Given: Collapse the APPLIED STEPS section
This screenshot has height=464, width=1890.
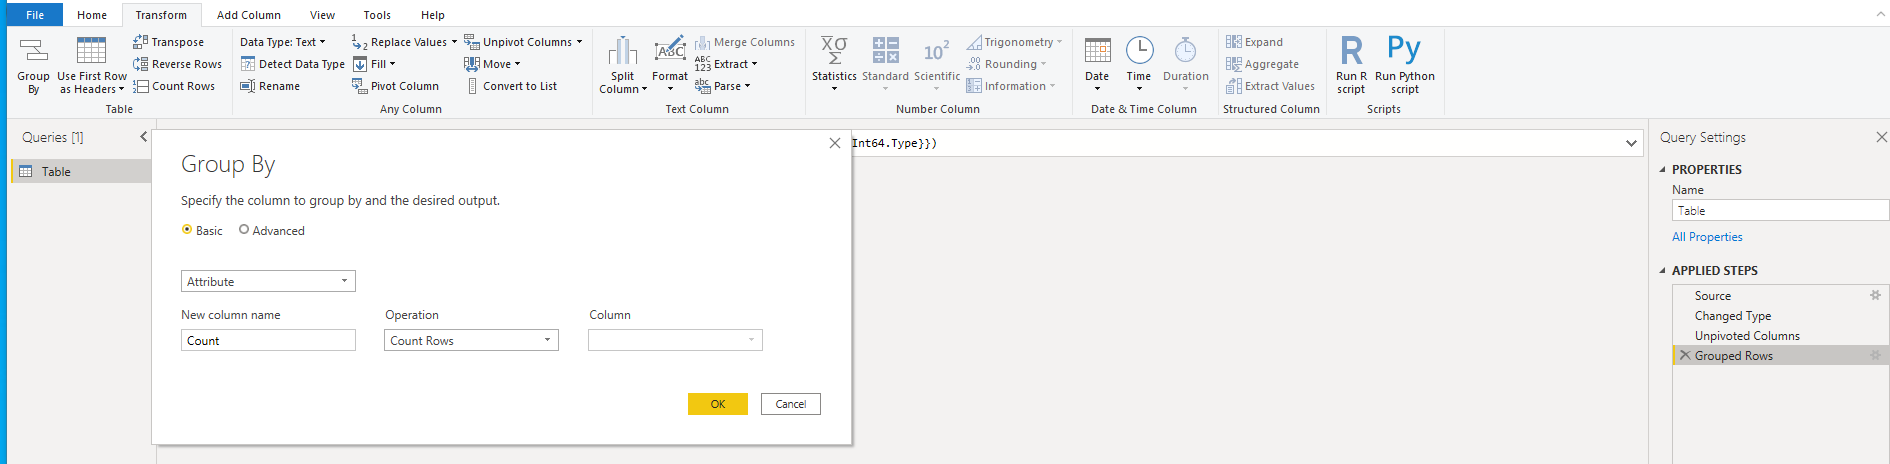Looking at the screenshot, I should pyautogui.click(x=1662, y=271).
